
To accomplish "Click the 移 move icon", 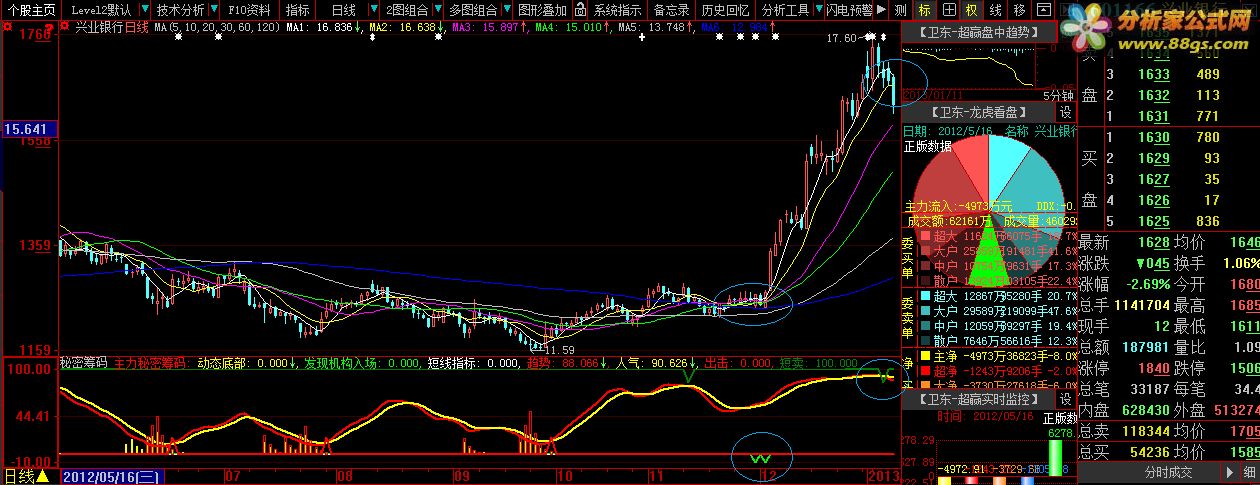I will (1018, 10).
